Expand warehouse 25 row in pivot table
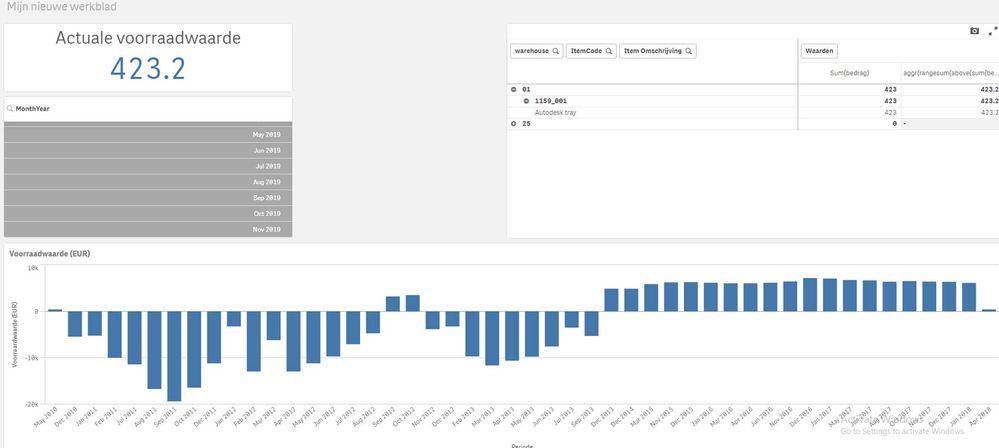 (x=514, y=124)
